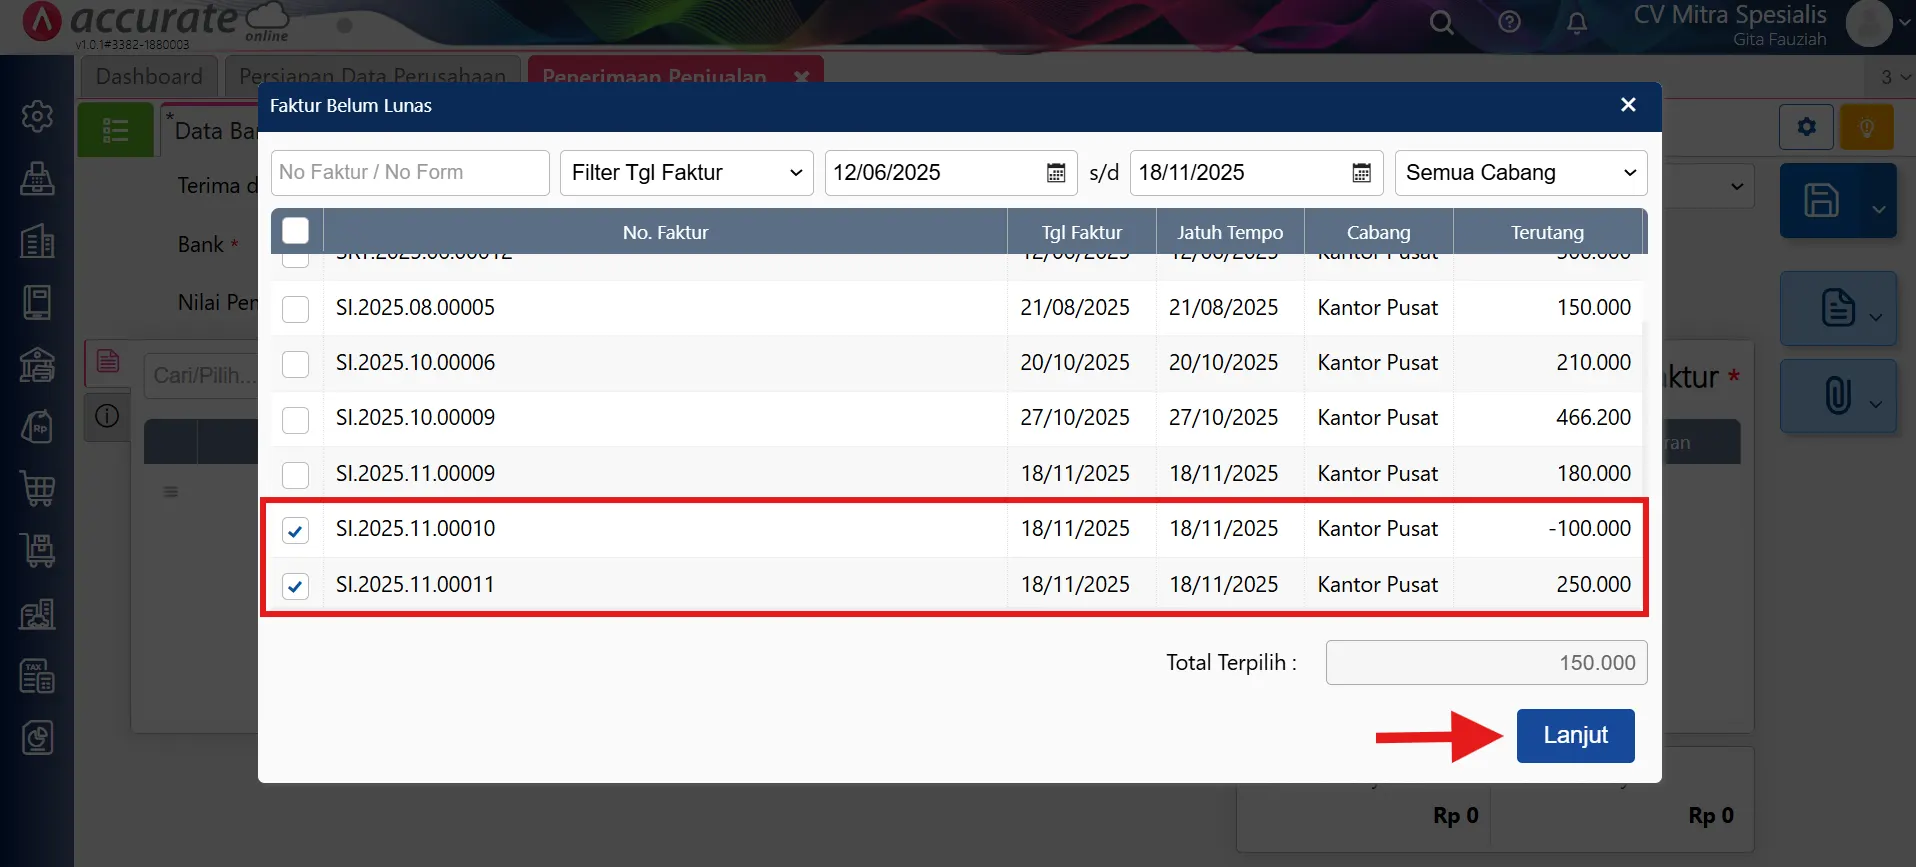The image size is (1916, 867).
Task: Open the Semua Cabang branch dropdown
Action: click(x=1520, y=173)
